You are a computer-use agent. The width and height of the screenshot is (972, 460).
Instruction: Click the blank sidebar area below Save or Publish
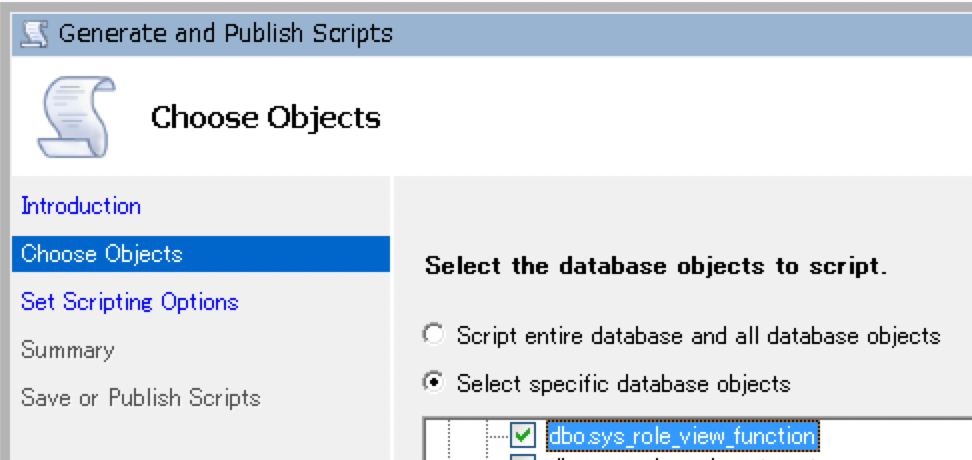(200, 435)
